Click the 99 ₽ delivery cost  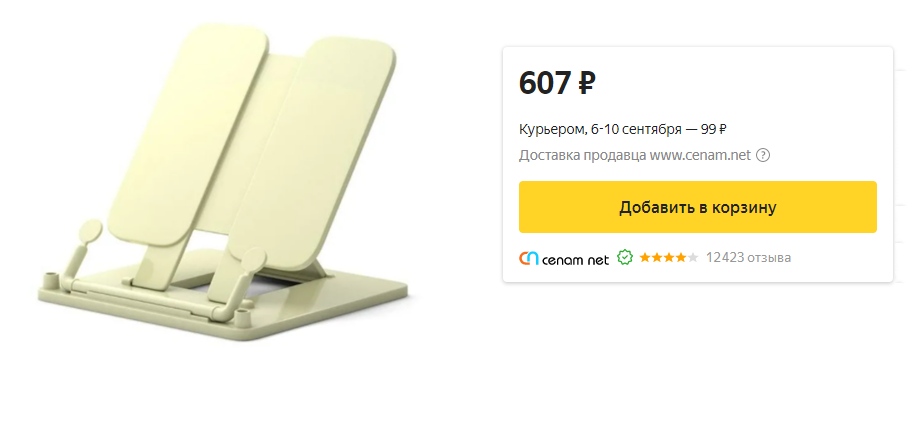point(713,129)
